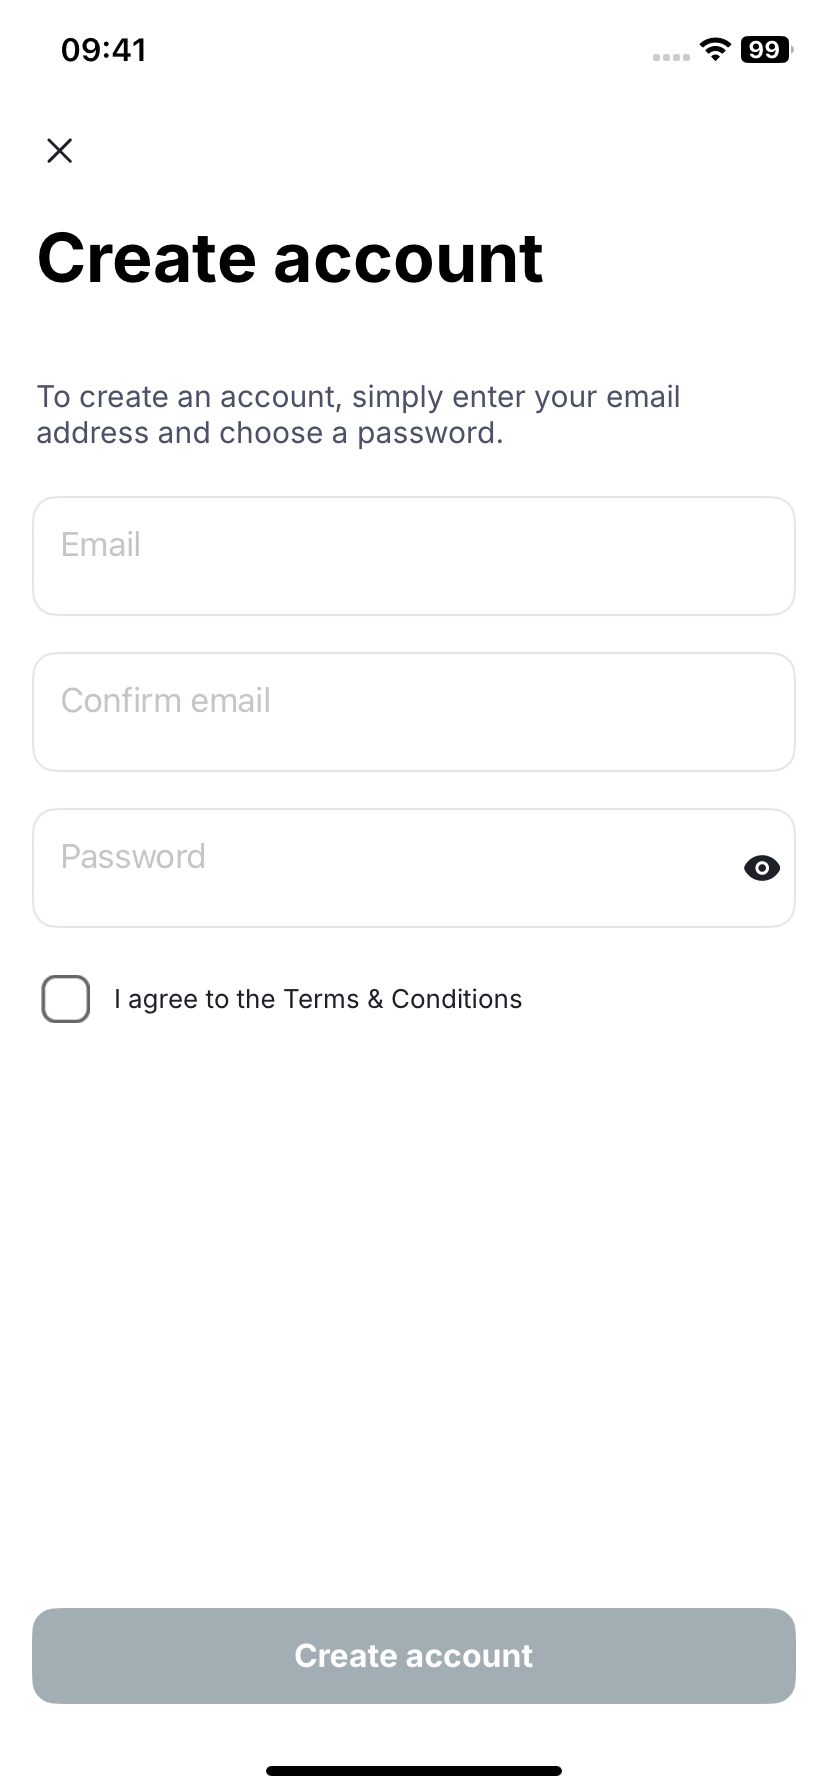Tap the 'Confirm email' placeholder text
This screenshot has width=828, height=1792.
click(166, 700)
